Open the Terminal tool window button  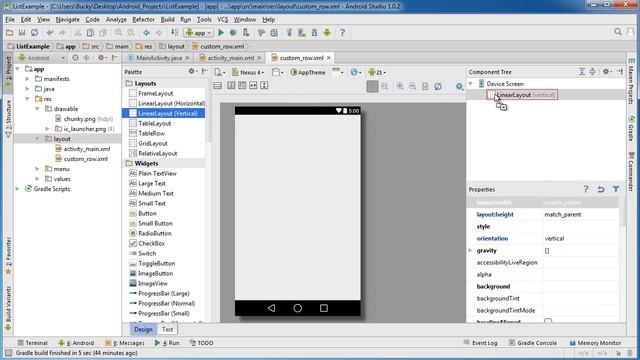(x=33, y=343)
